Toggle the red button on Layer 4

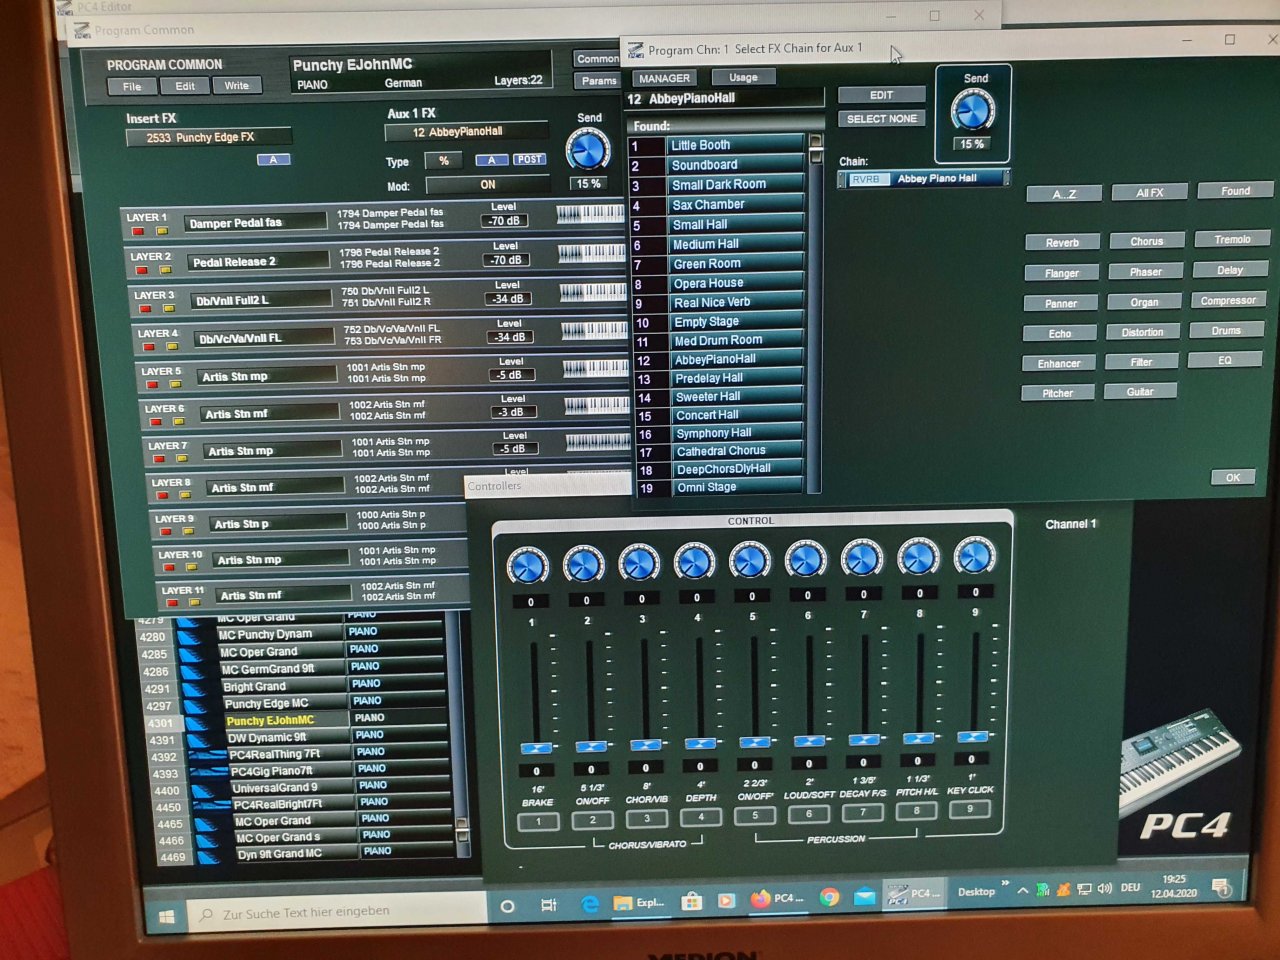coord(149,347)
